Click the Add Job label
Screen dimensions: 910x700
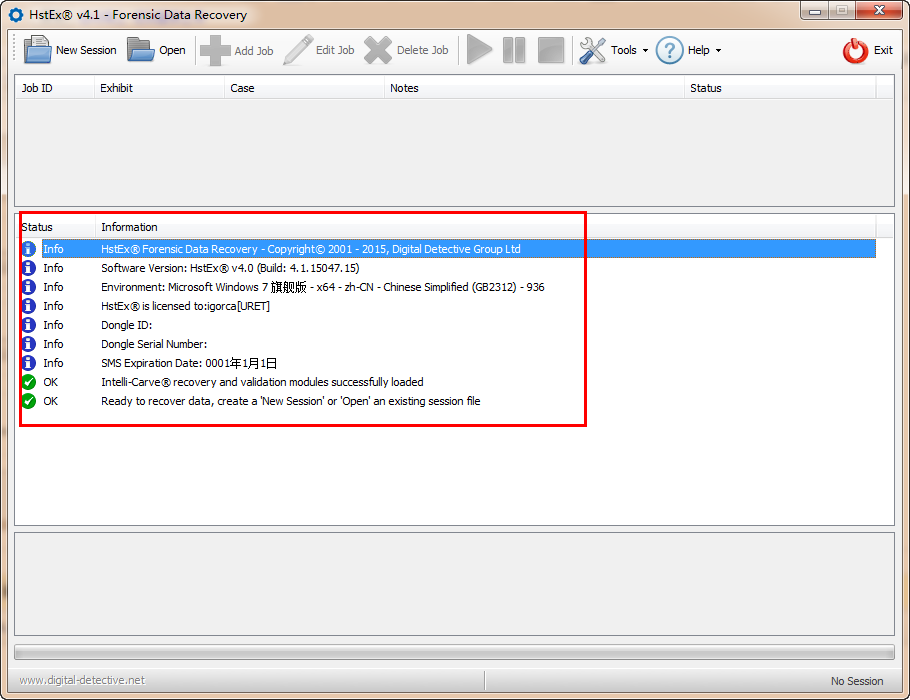coord(254,50)
